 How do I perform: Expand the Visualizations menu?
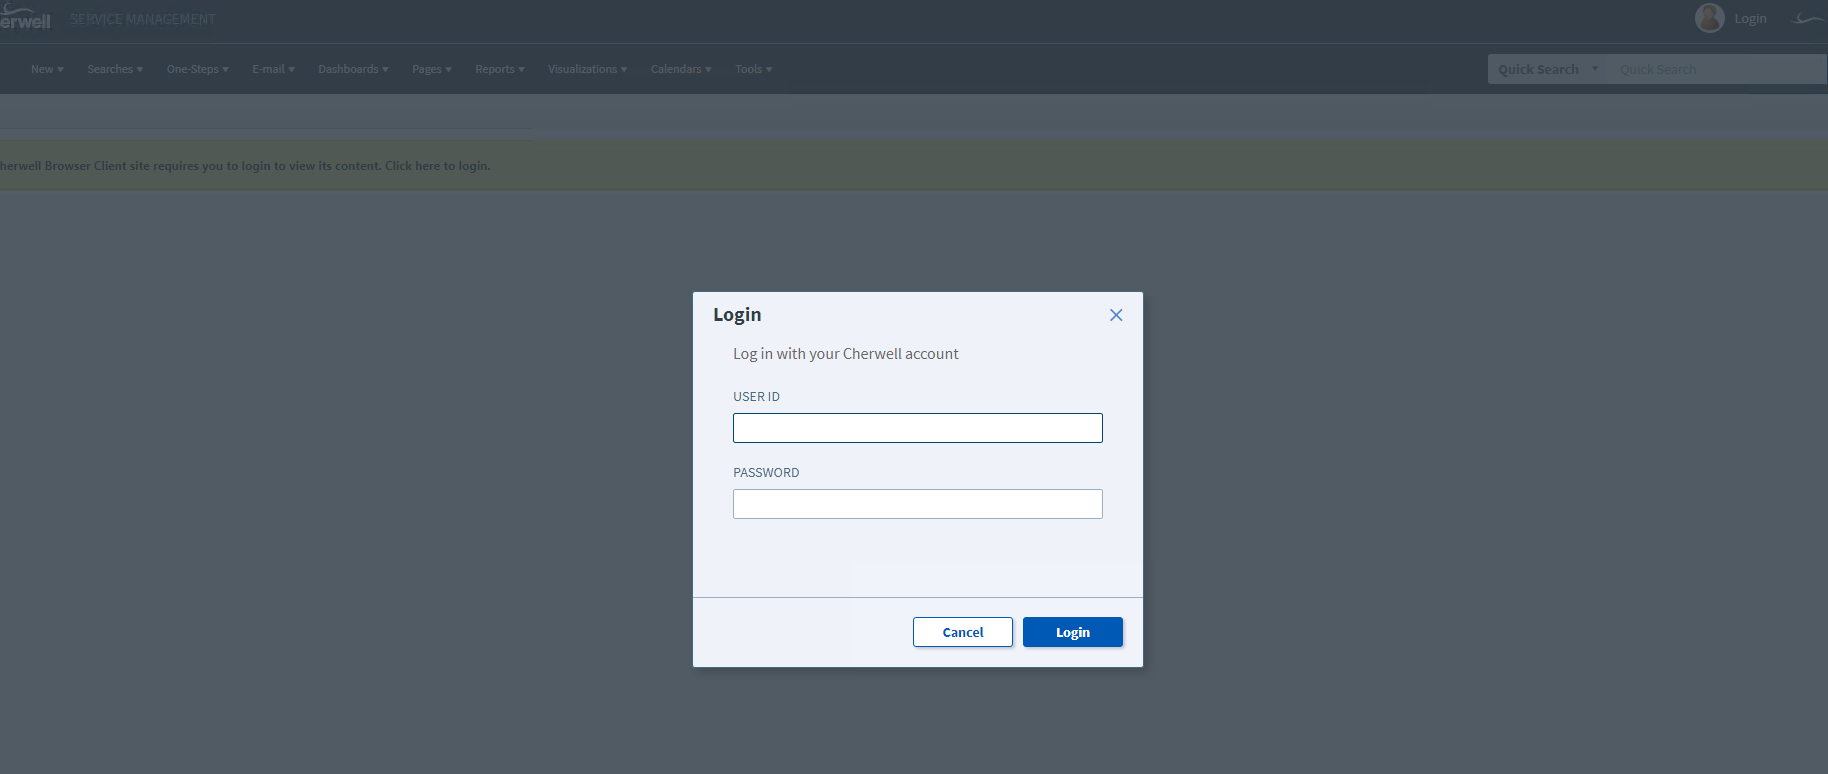pos(587,69)
